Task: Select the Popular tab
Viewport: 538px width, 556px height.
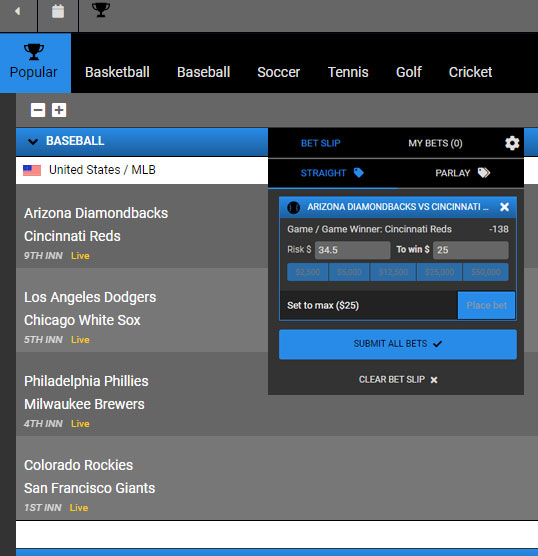Action: pos(34,63)
